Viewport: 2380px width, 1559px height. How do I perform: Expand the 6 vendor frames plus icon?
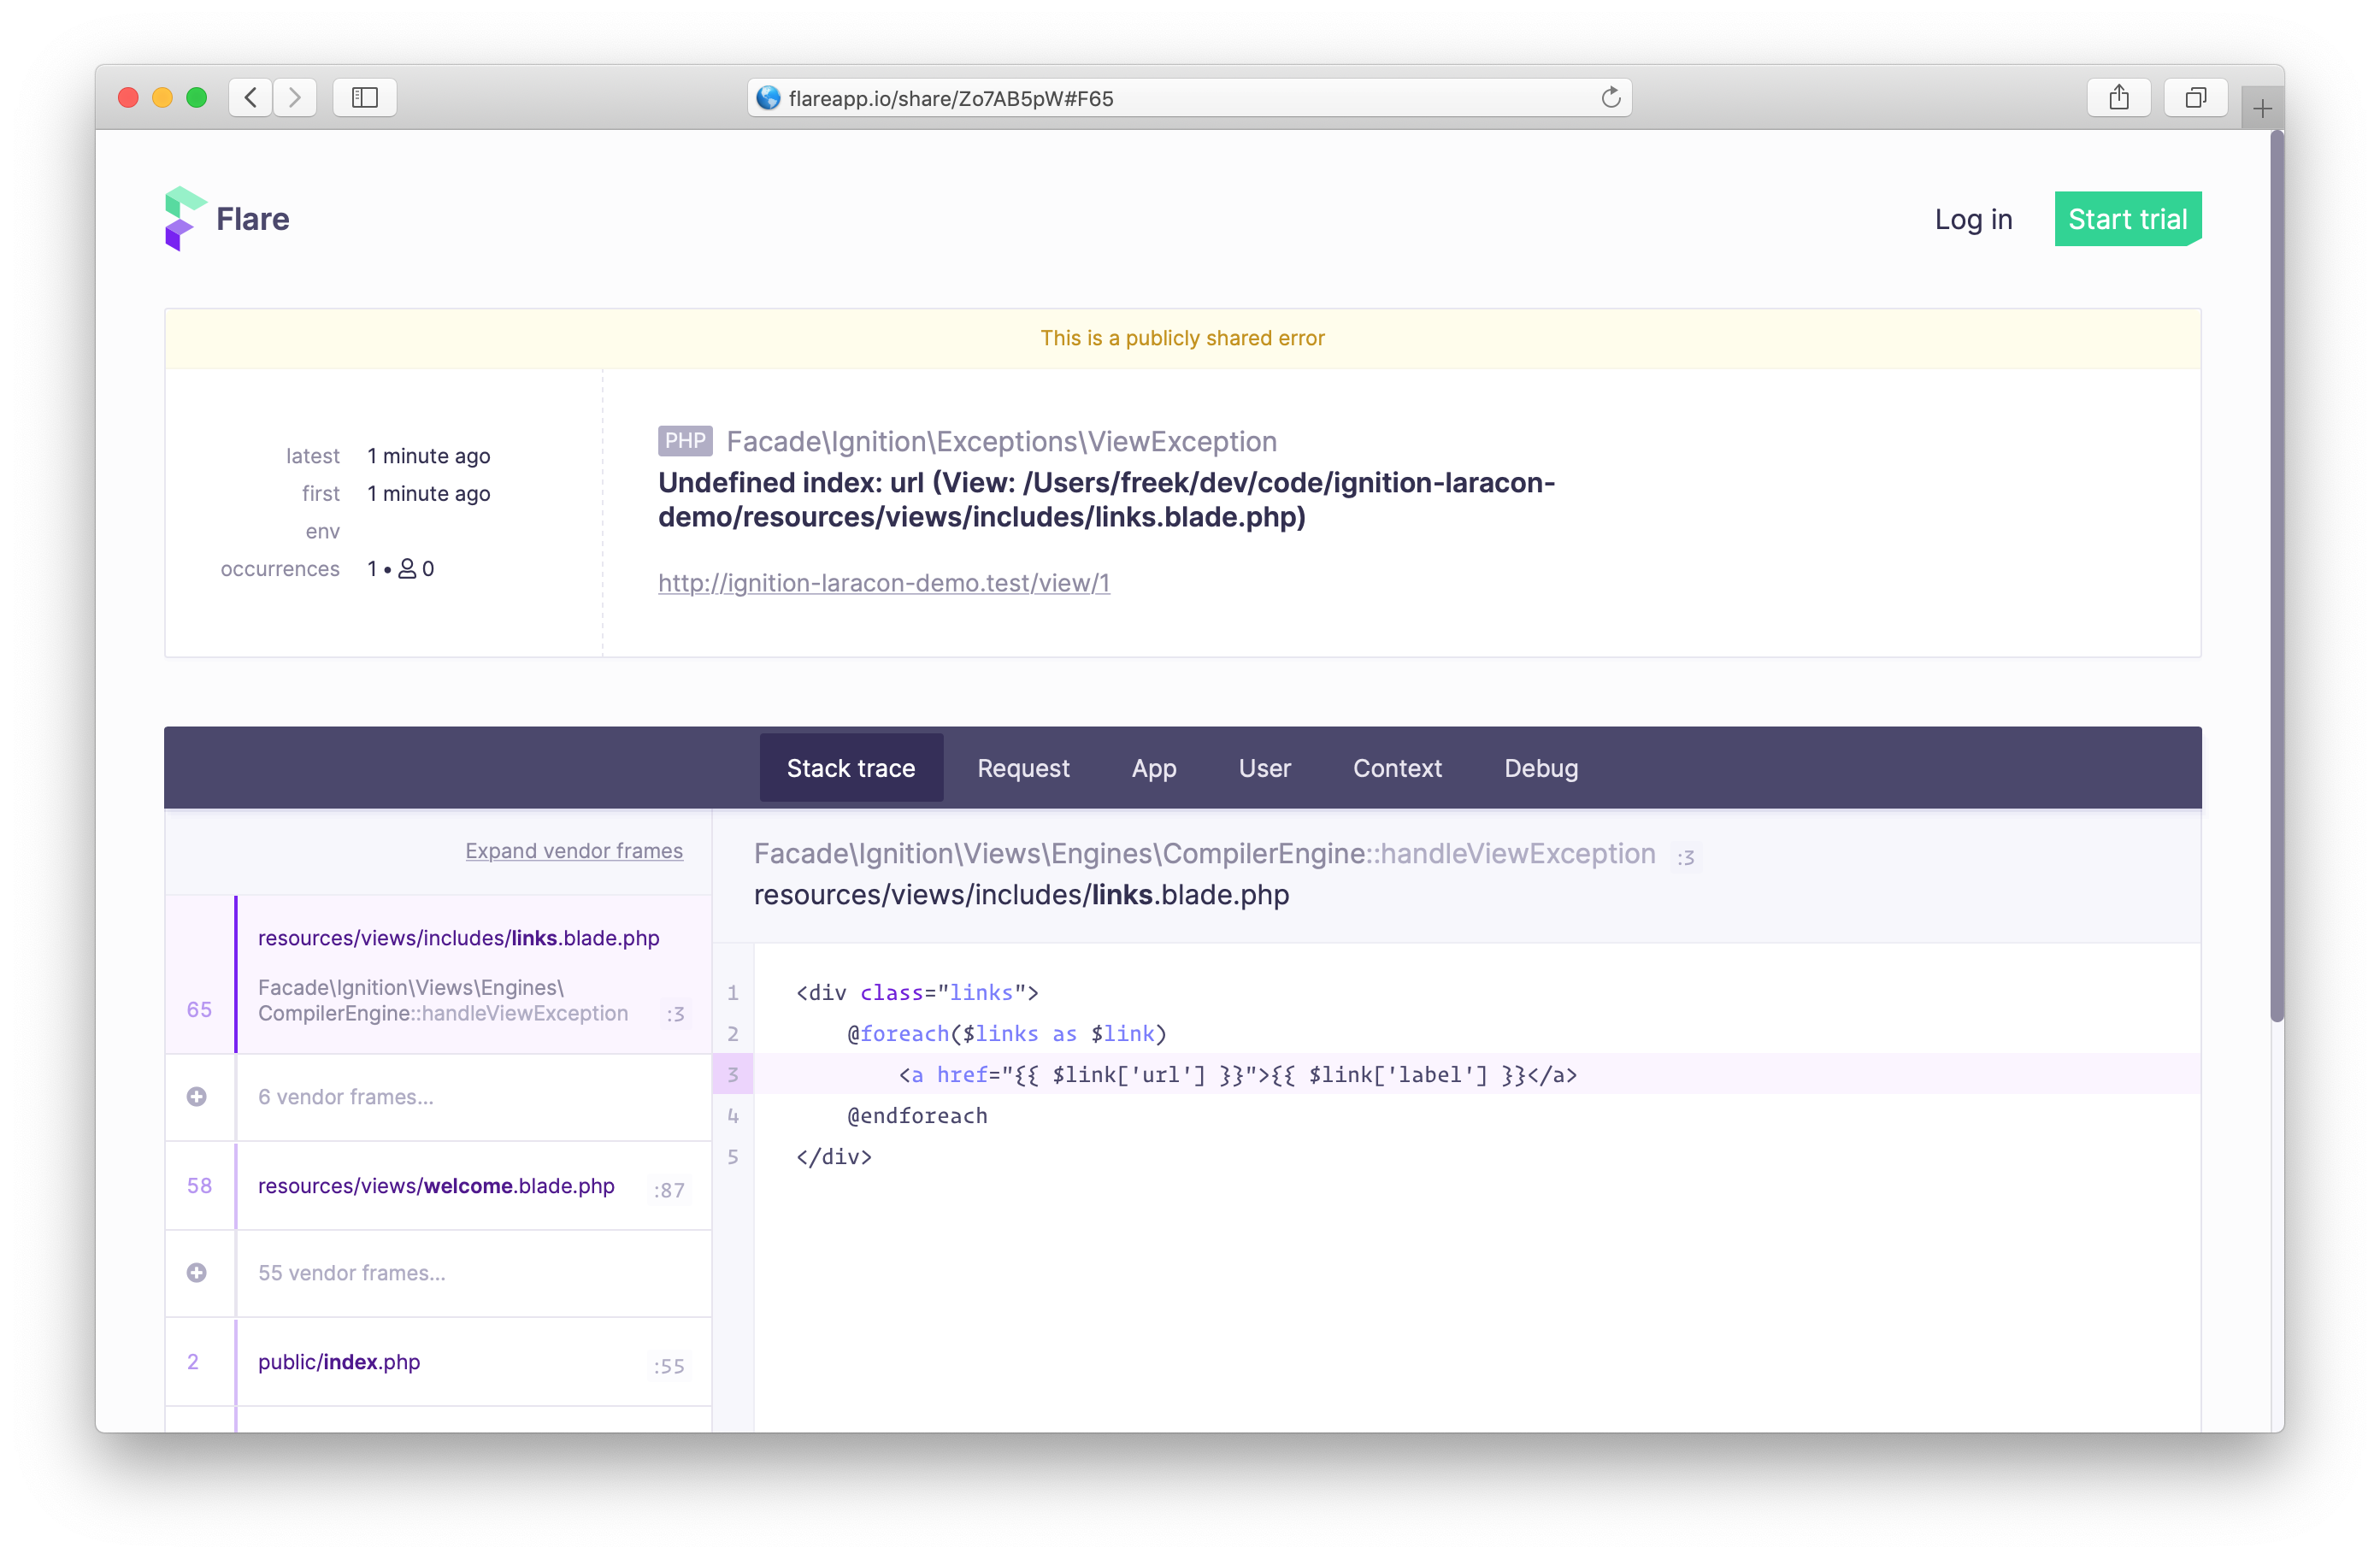click(197, 1097)
